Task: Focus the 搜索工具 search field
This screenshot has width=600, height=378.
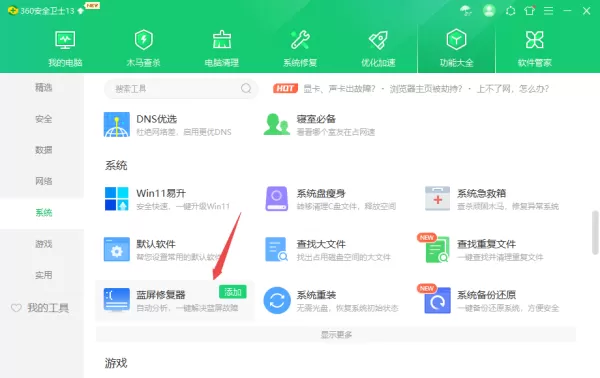Action: click(181, 89)
